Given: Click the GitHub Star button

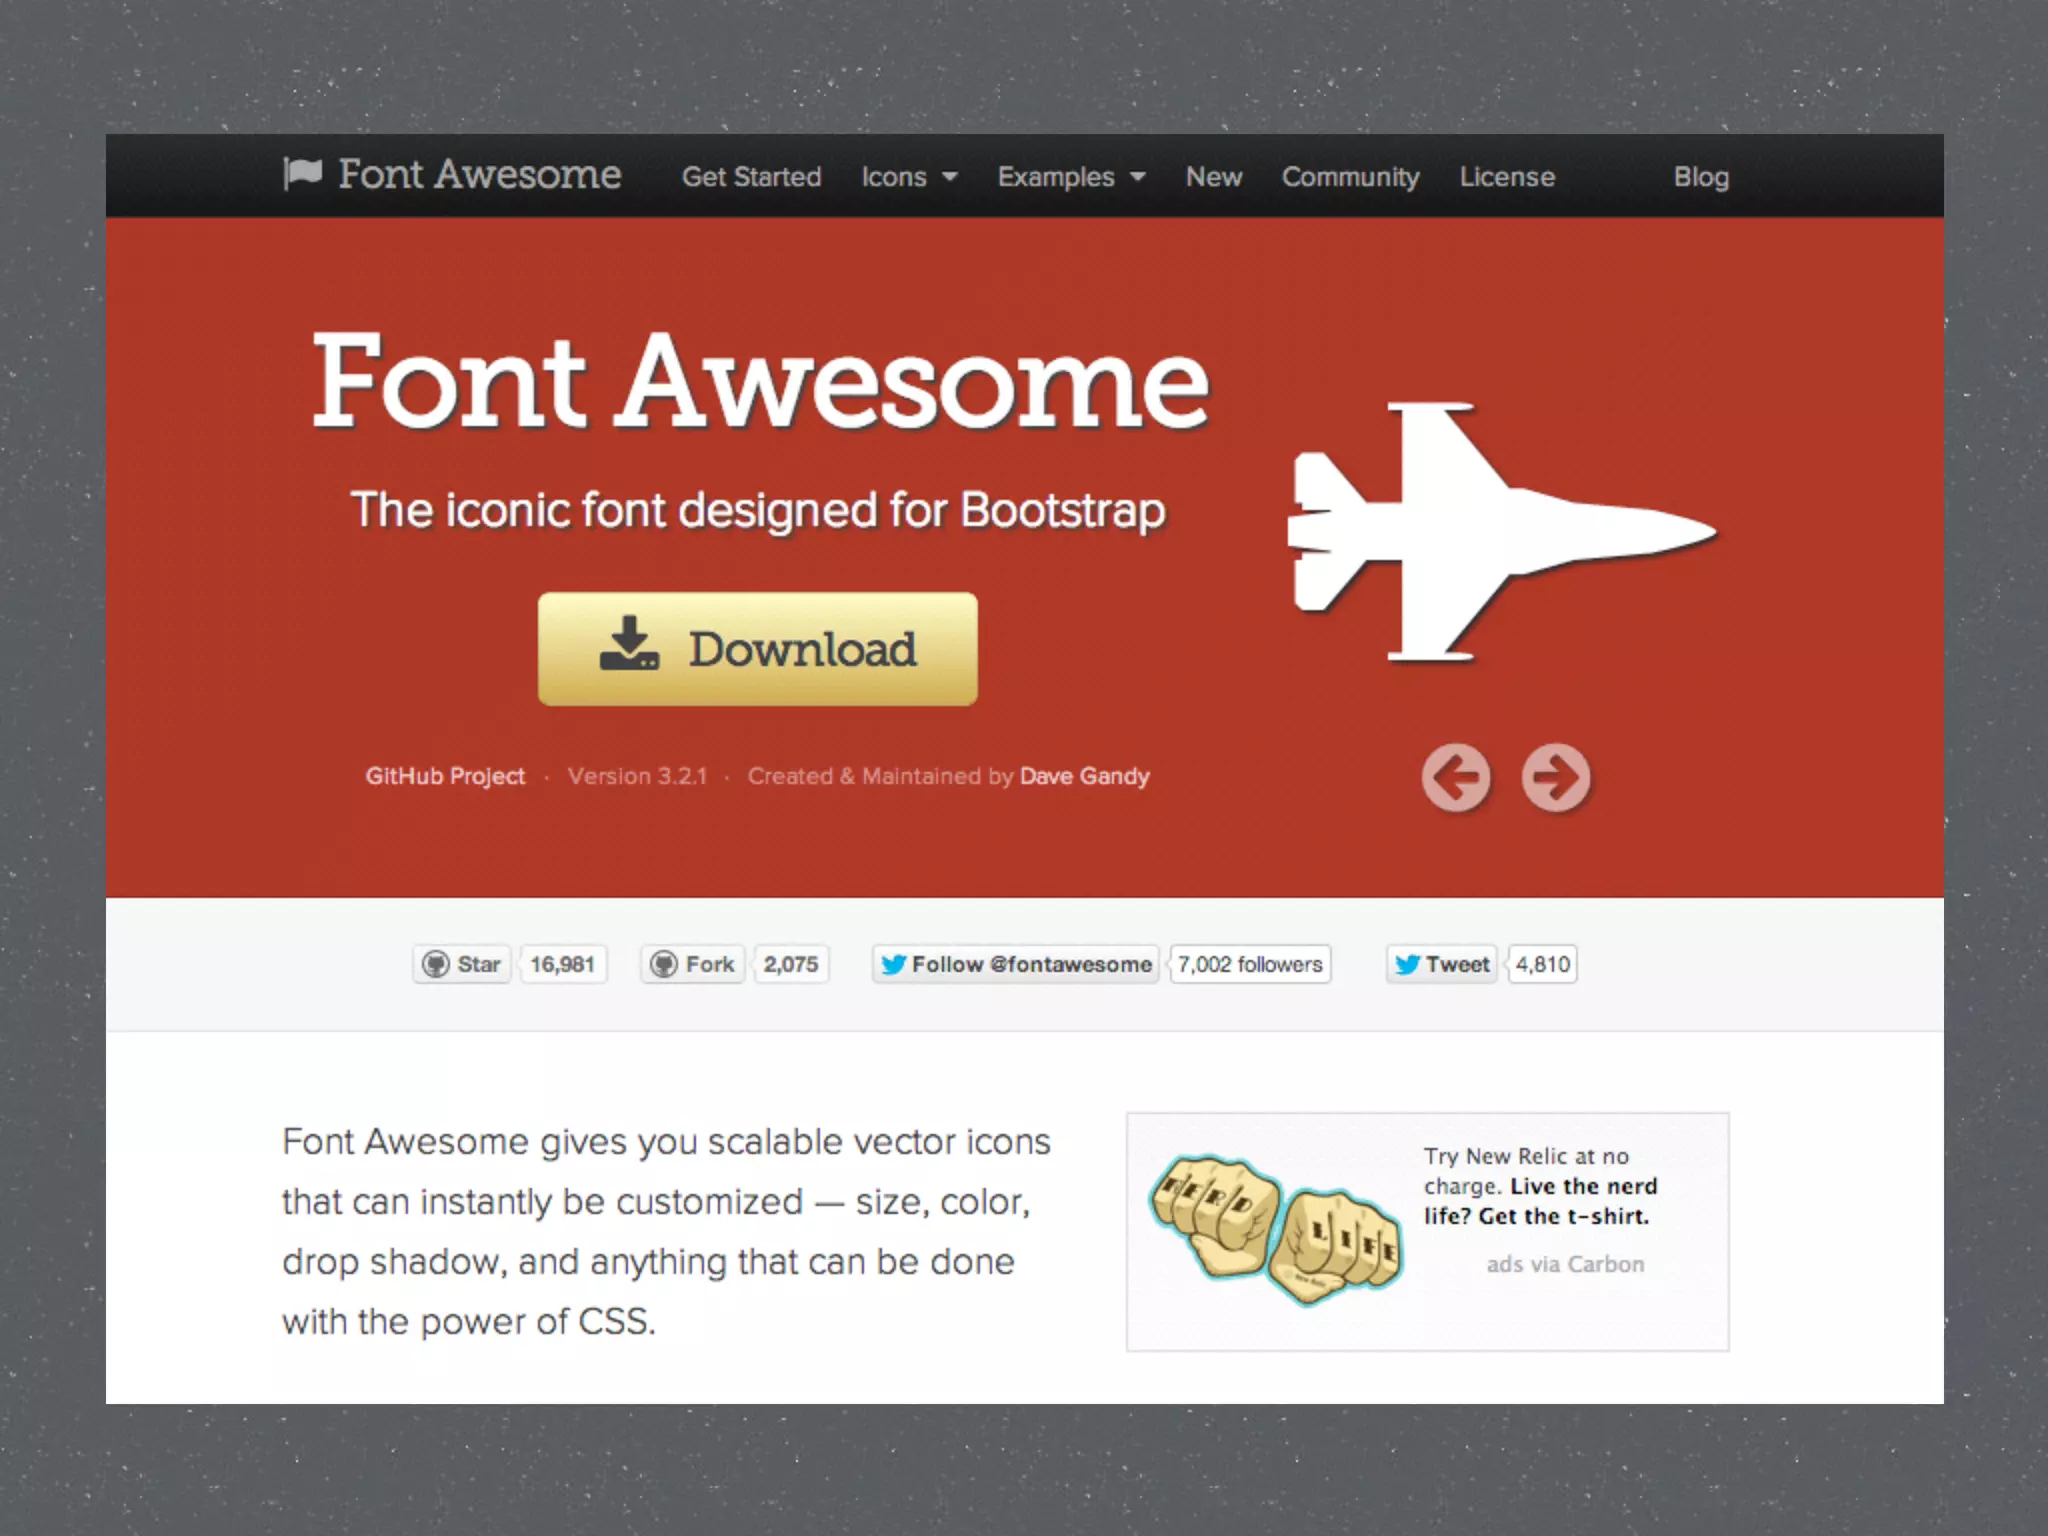Looking at the screenshot, I should [462, 964].
